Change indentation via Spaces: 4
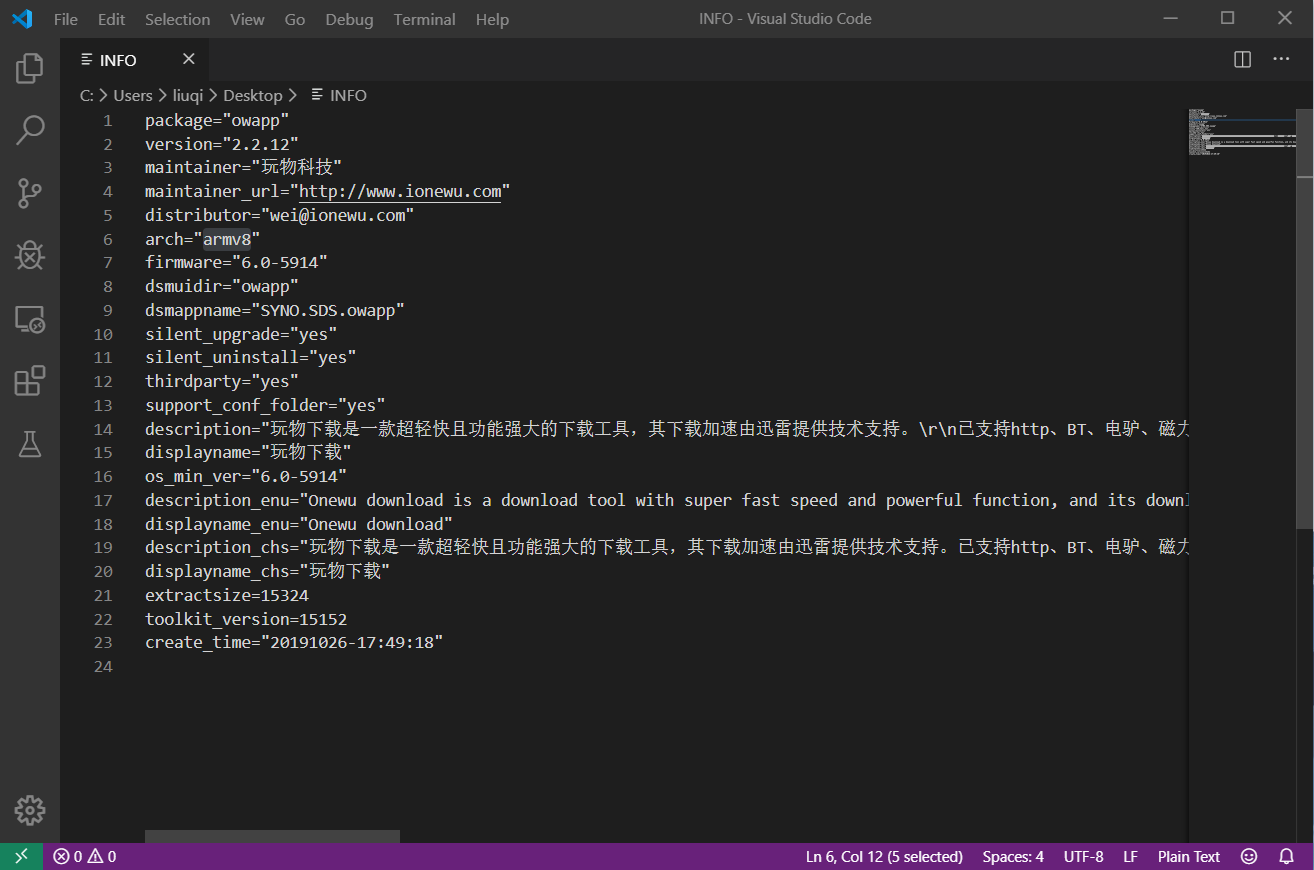1314x870 pixels. (1013, 857)
